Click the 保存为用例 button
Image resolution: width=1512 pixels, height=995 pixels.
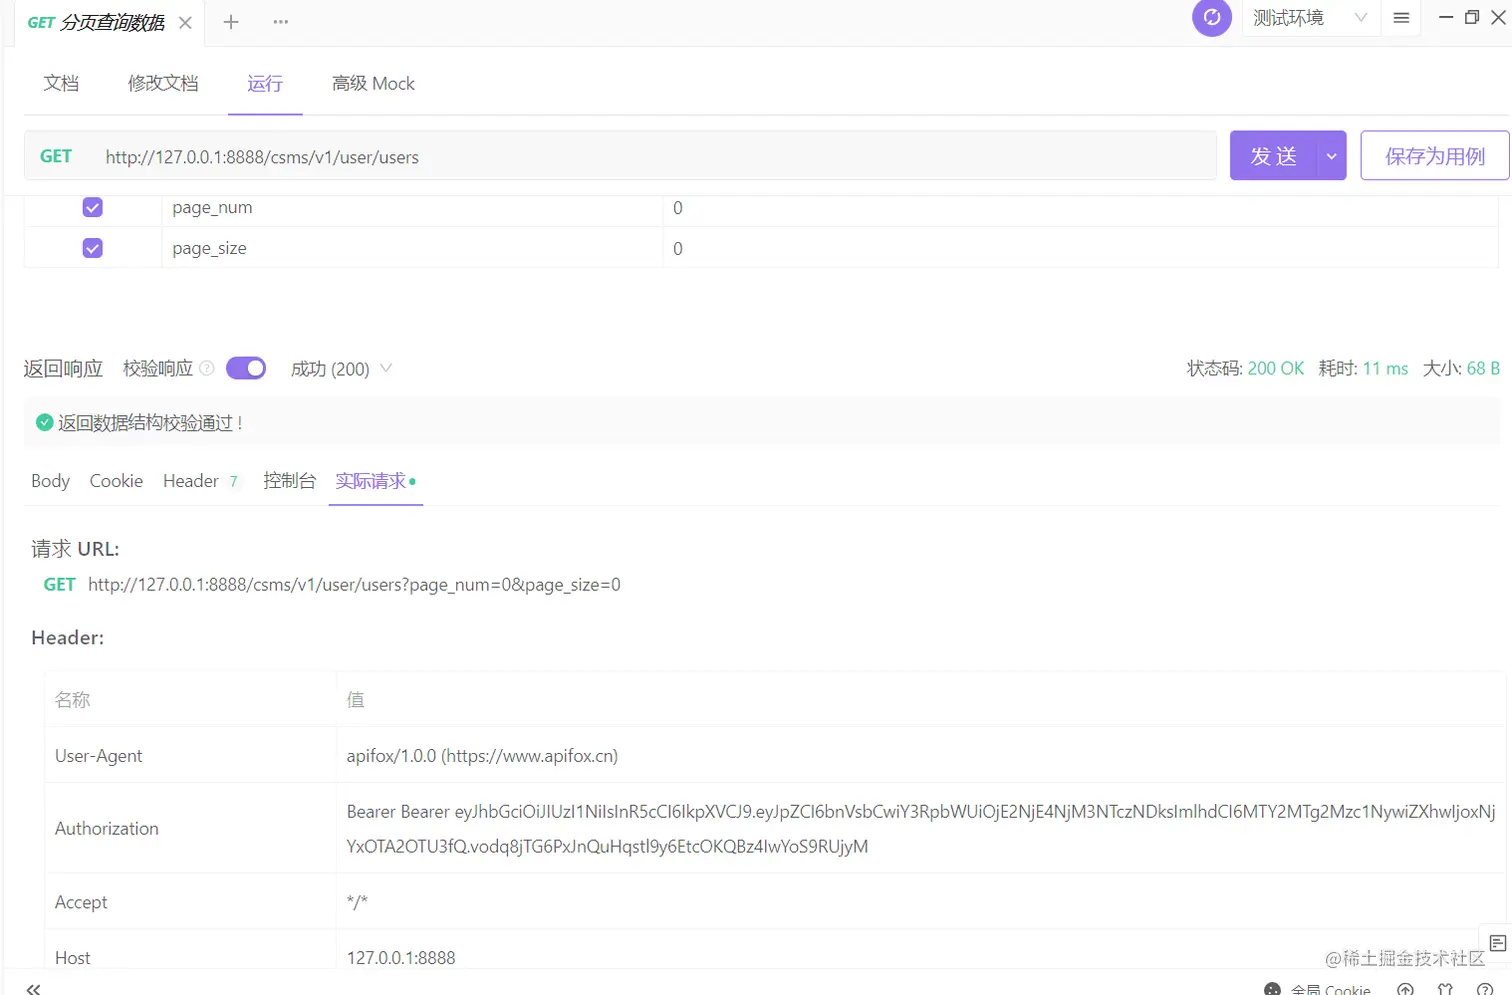(1434, 156)
